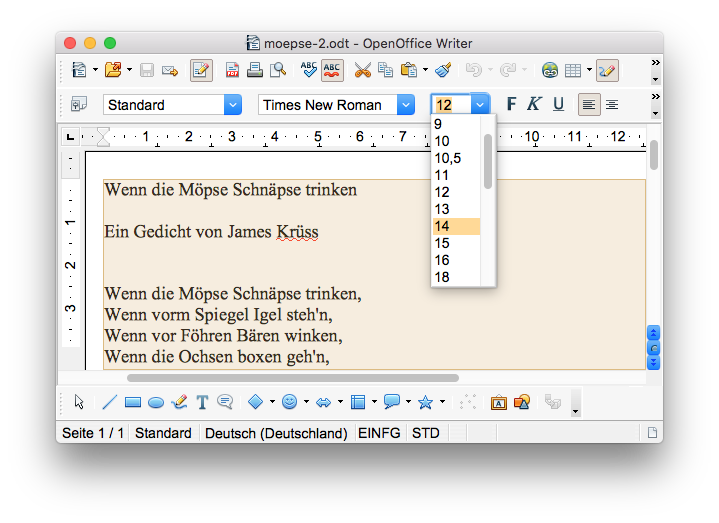Viewport: 719px width, 523px height.
Task: Select the Callouts speech bubble tool
Action: click(225, 402)
